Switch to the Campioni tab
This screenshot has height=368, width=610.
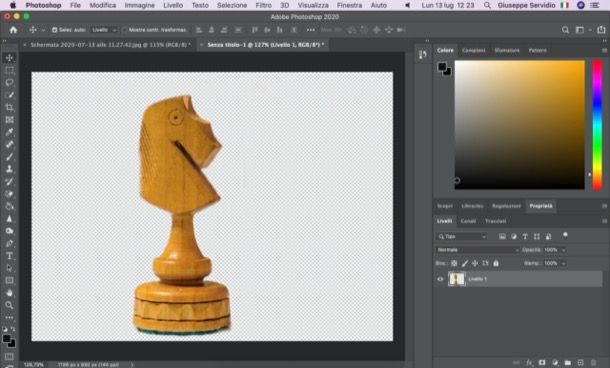(x=473, y=50)
